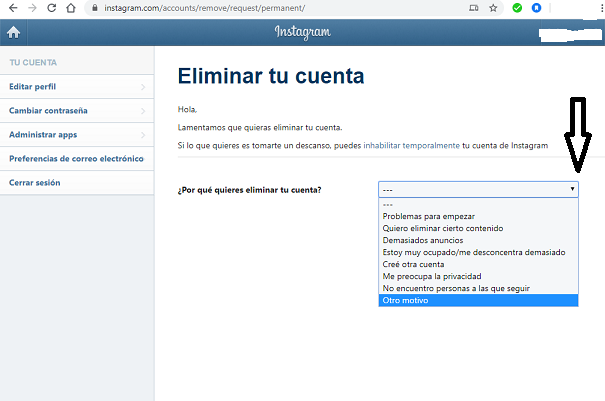Select 'Creé otra cuenta' option

coord(478,264)
